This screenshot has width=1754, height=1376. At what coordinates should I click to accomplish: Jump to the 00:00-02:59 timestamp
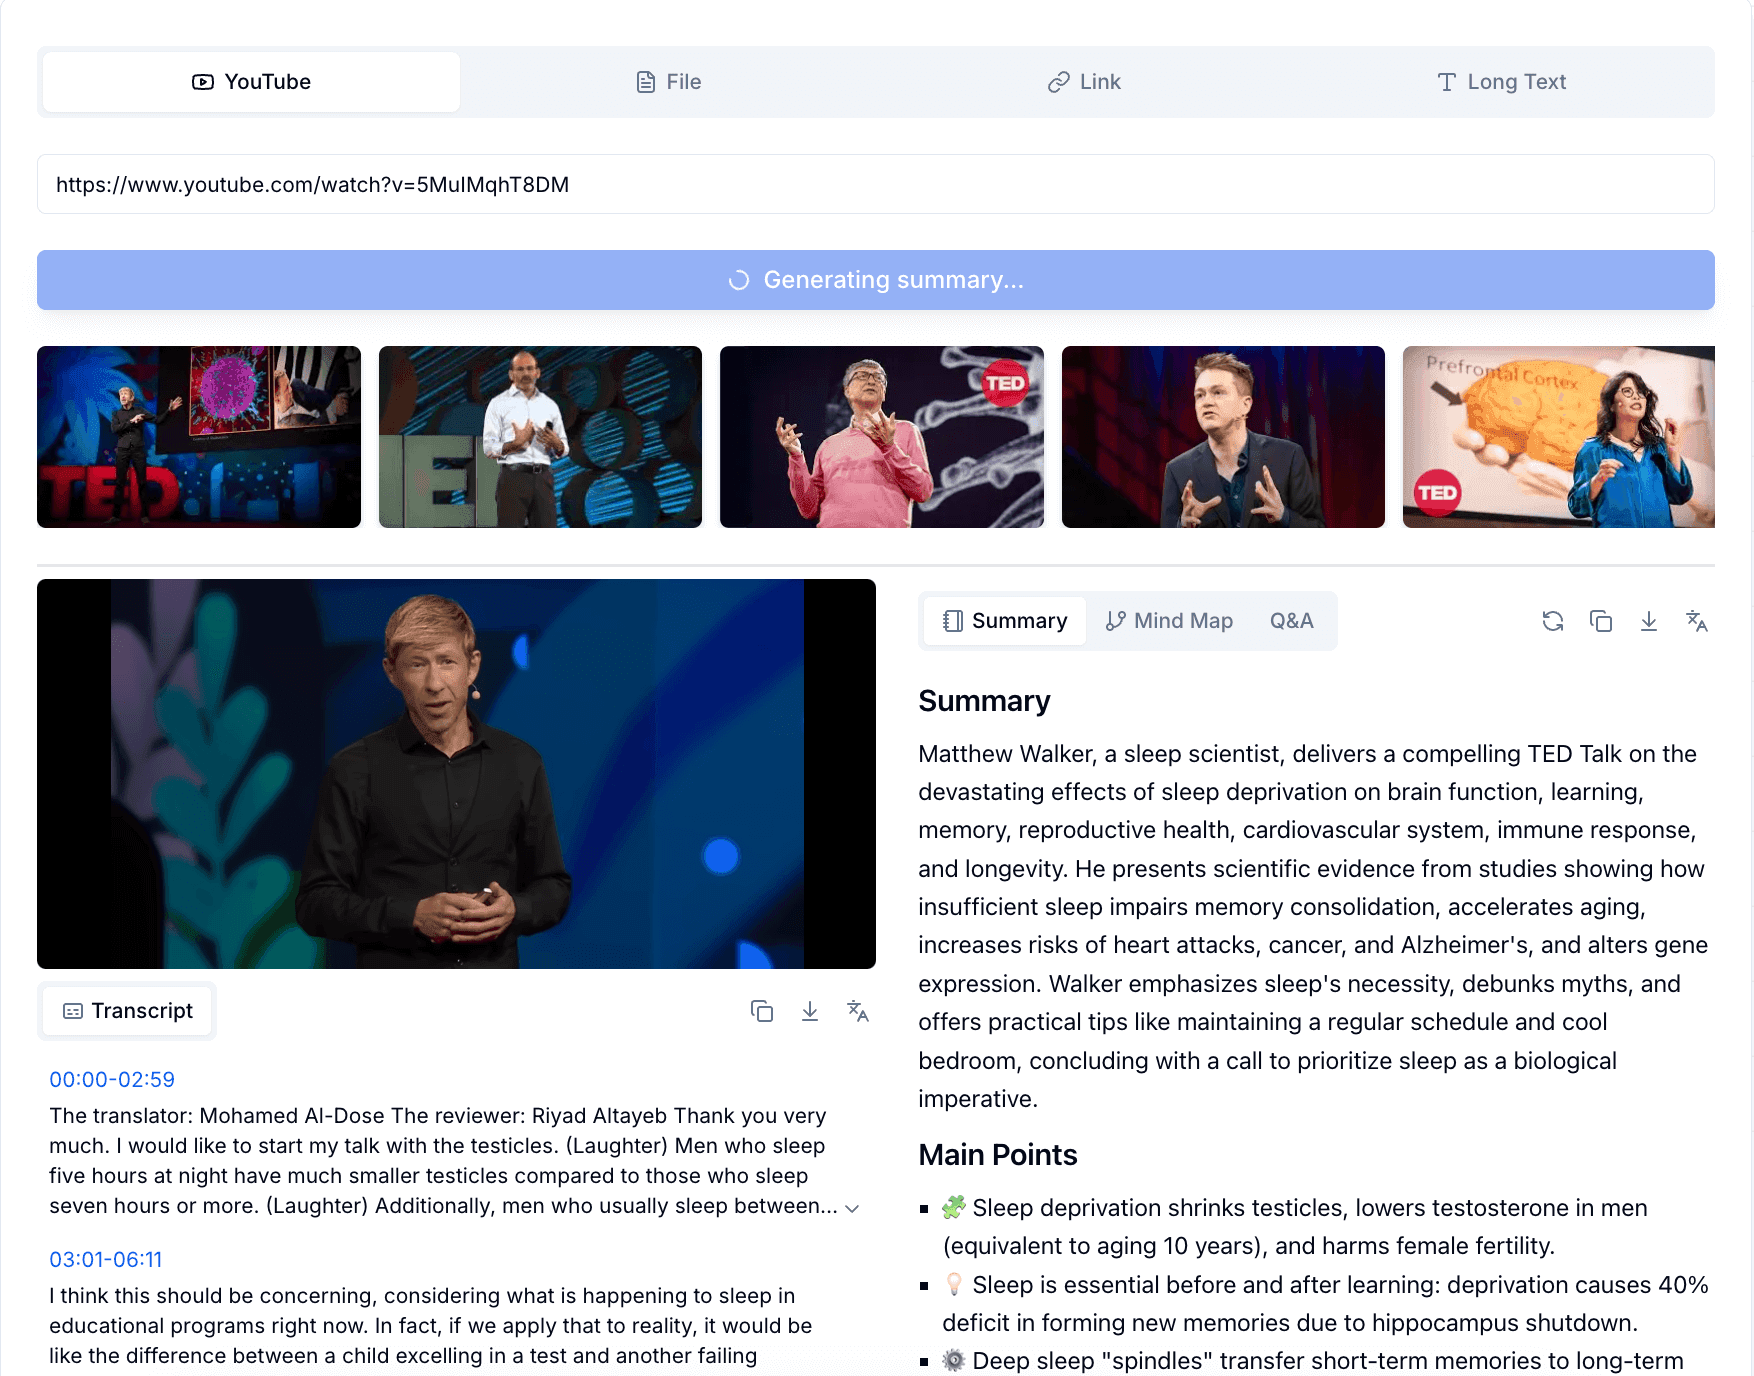point(112,1080)
